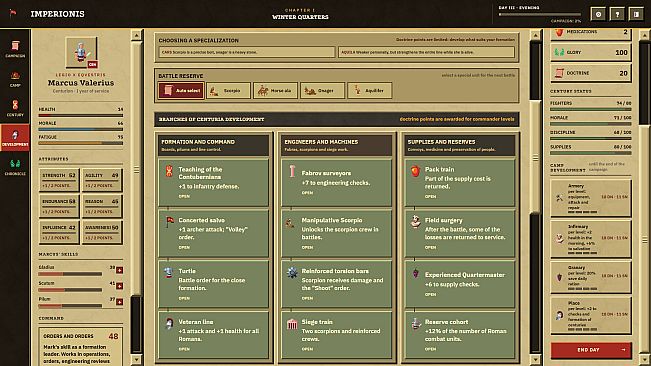Open the Campaign sidebar section

pos(15,49)
